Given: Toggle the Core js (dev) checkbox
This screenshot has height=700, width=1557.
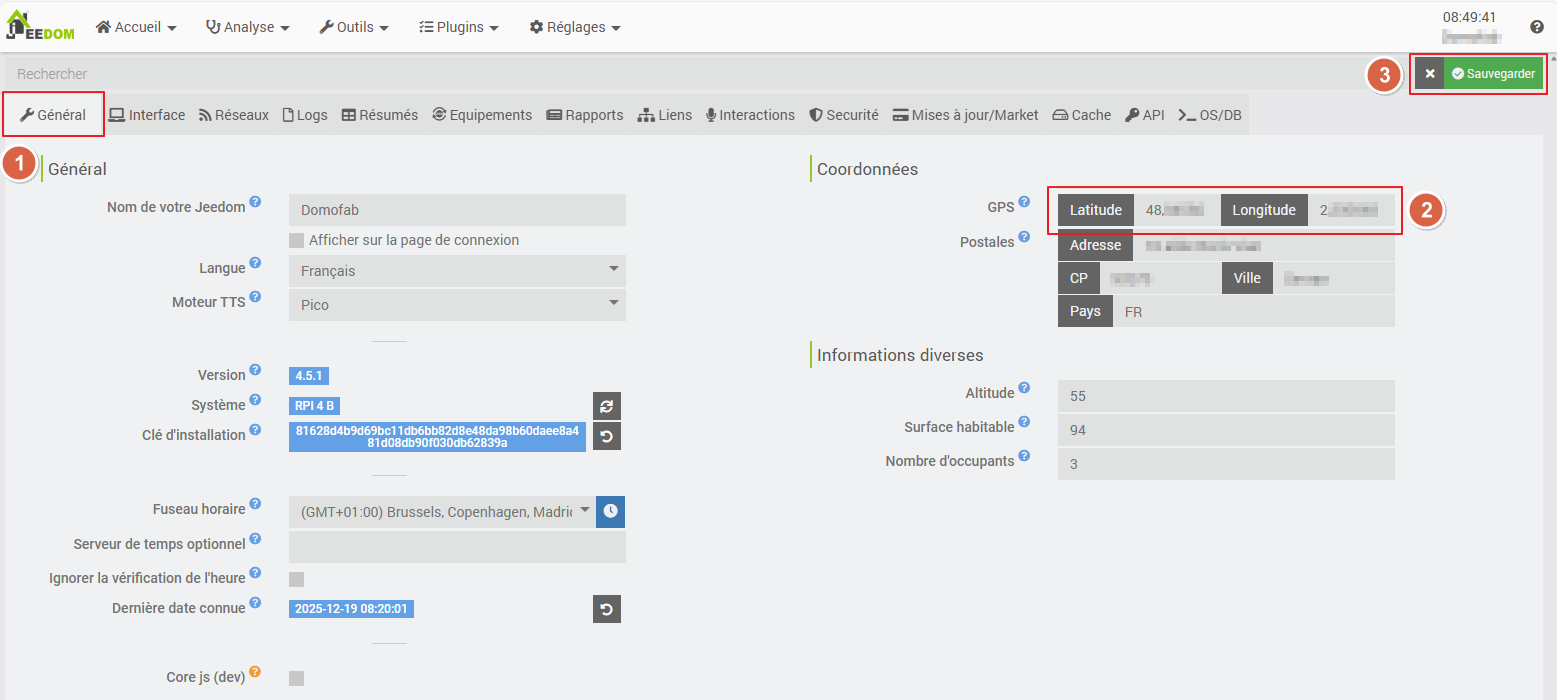Looking at the screenshot, I should [296, 678].
